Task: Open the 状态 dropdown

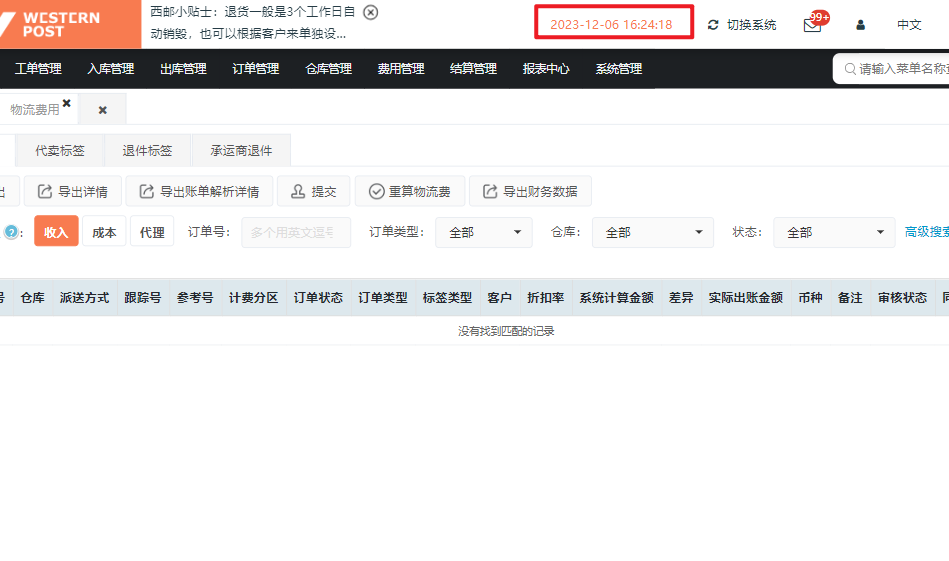Action: [834, 232]
